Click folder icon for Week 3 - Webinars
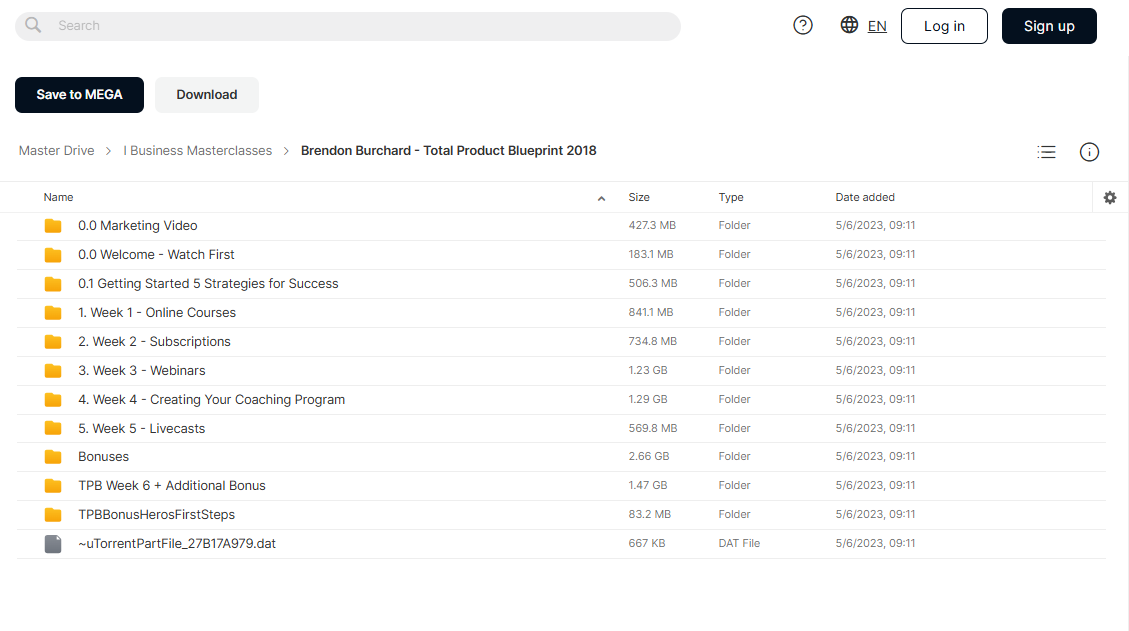This screenshot has width=1129, height=631. (53, 371)
